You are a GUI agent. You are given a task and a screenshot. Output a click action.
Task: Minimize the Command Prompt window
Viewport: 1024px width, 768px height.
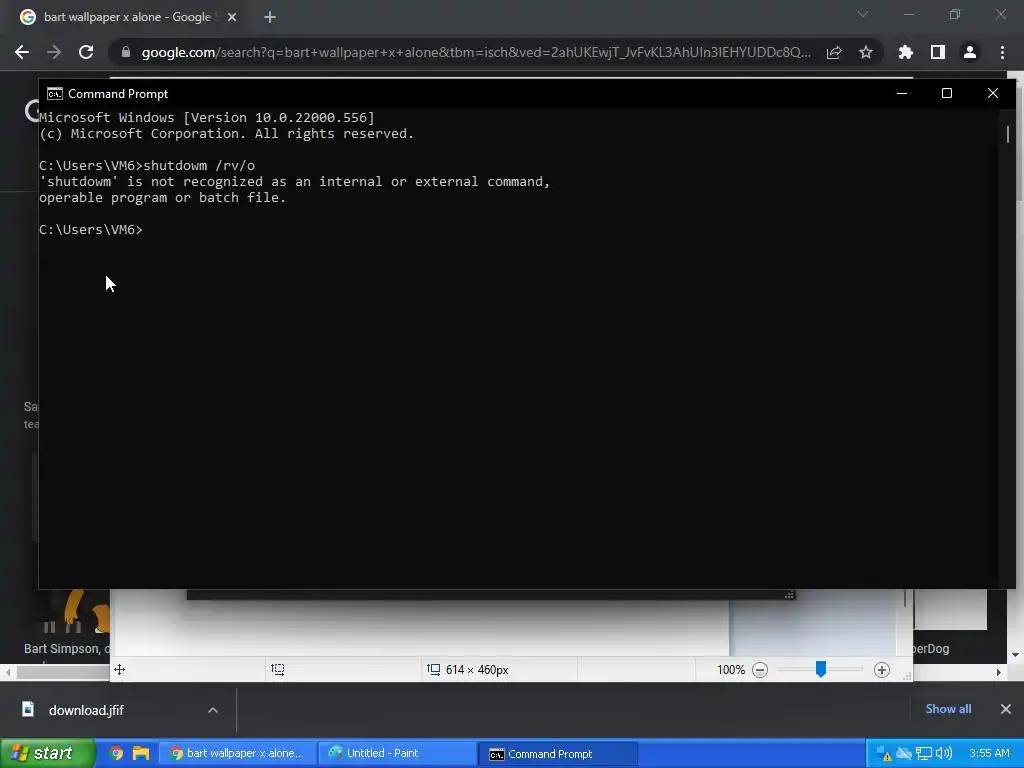[x=902, y=93]
